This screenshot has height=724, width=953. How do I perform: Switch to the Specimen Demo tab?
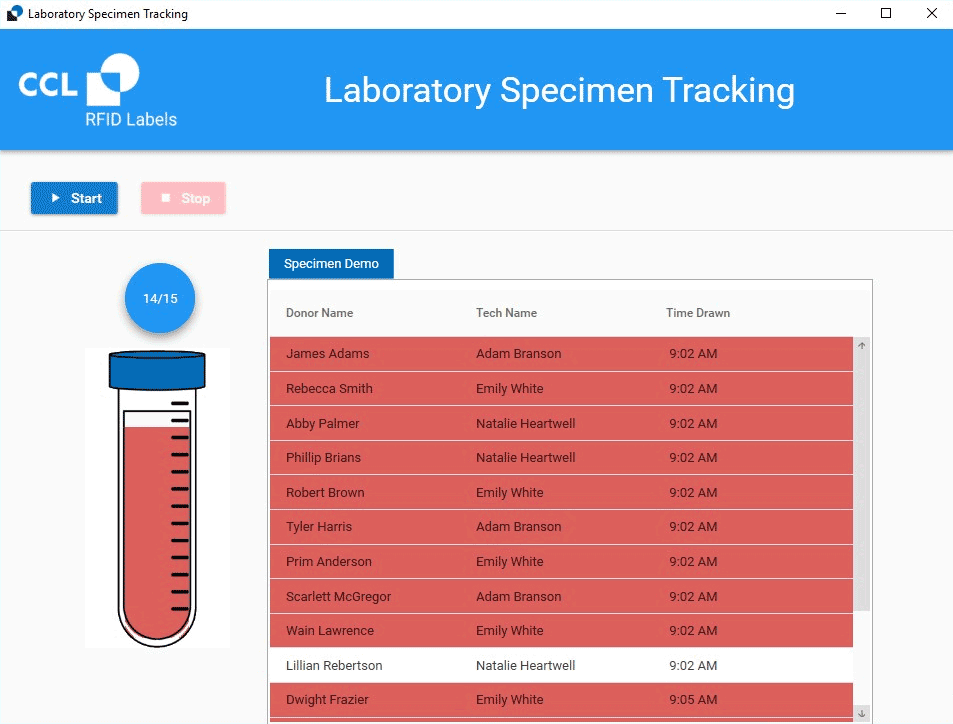331,264
